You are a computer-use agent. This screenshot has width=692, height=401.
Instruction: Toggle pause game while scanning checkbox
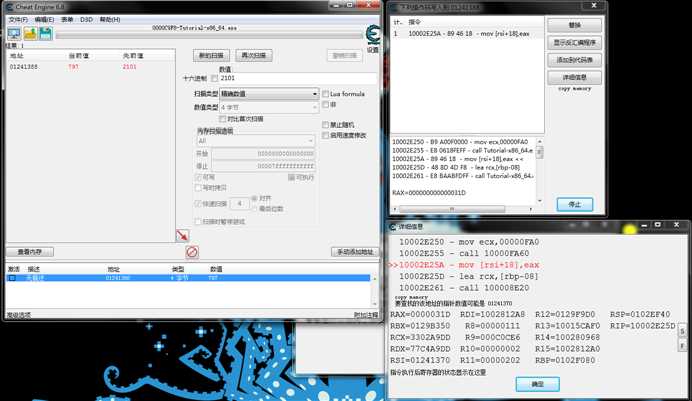tap(198, 221)
